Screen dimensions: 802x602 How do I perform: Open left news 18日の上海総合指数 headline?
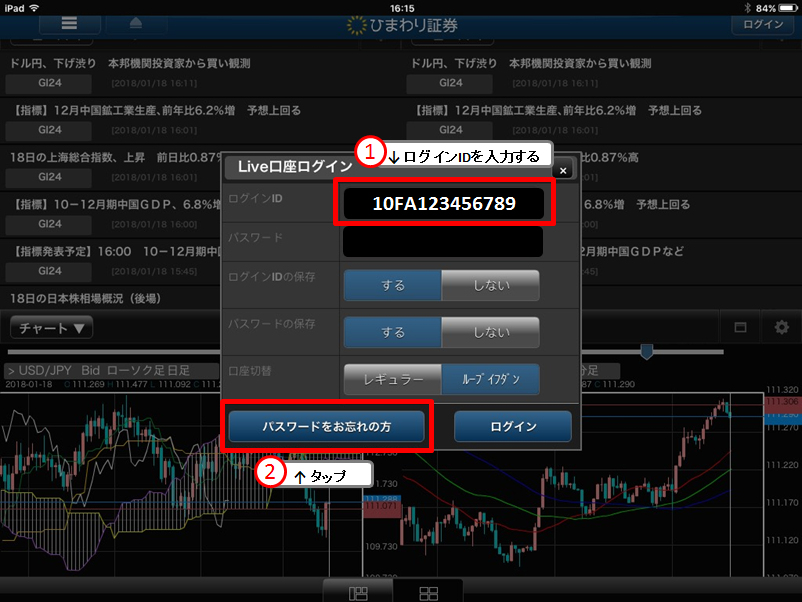[116, 158]
